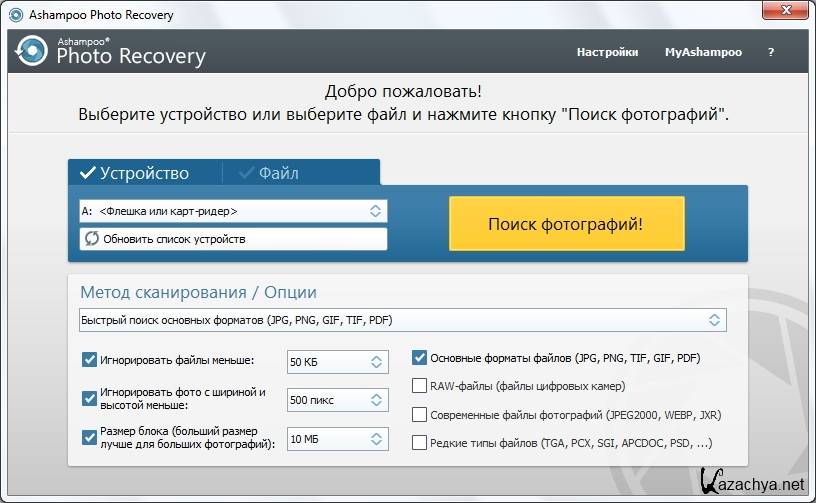The height and width of the screenshot is (503, 816).
Task: Enable RAW-файлы checkbox
Action: [x=420, y=385]
